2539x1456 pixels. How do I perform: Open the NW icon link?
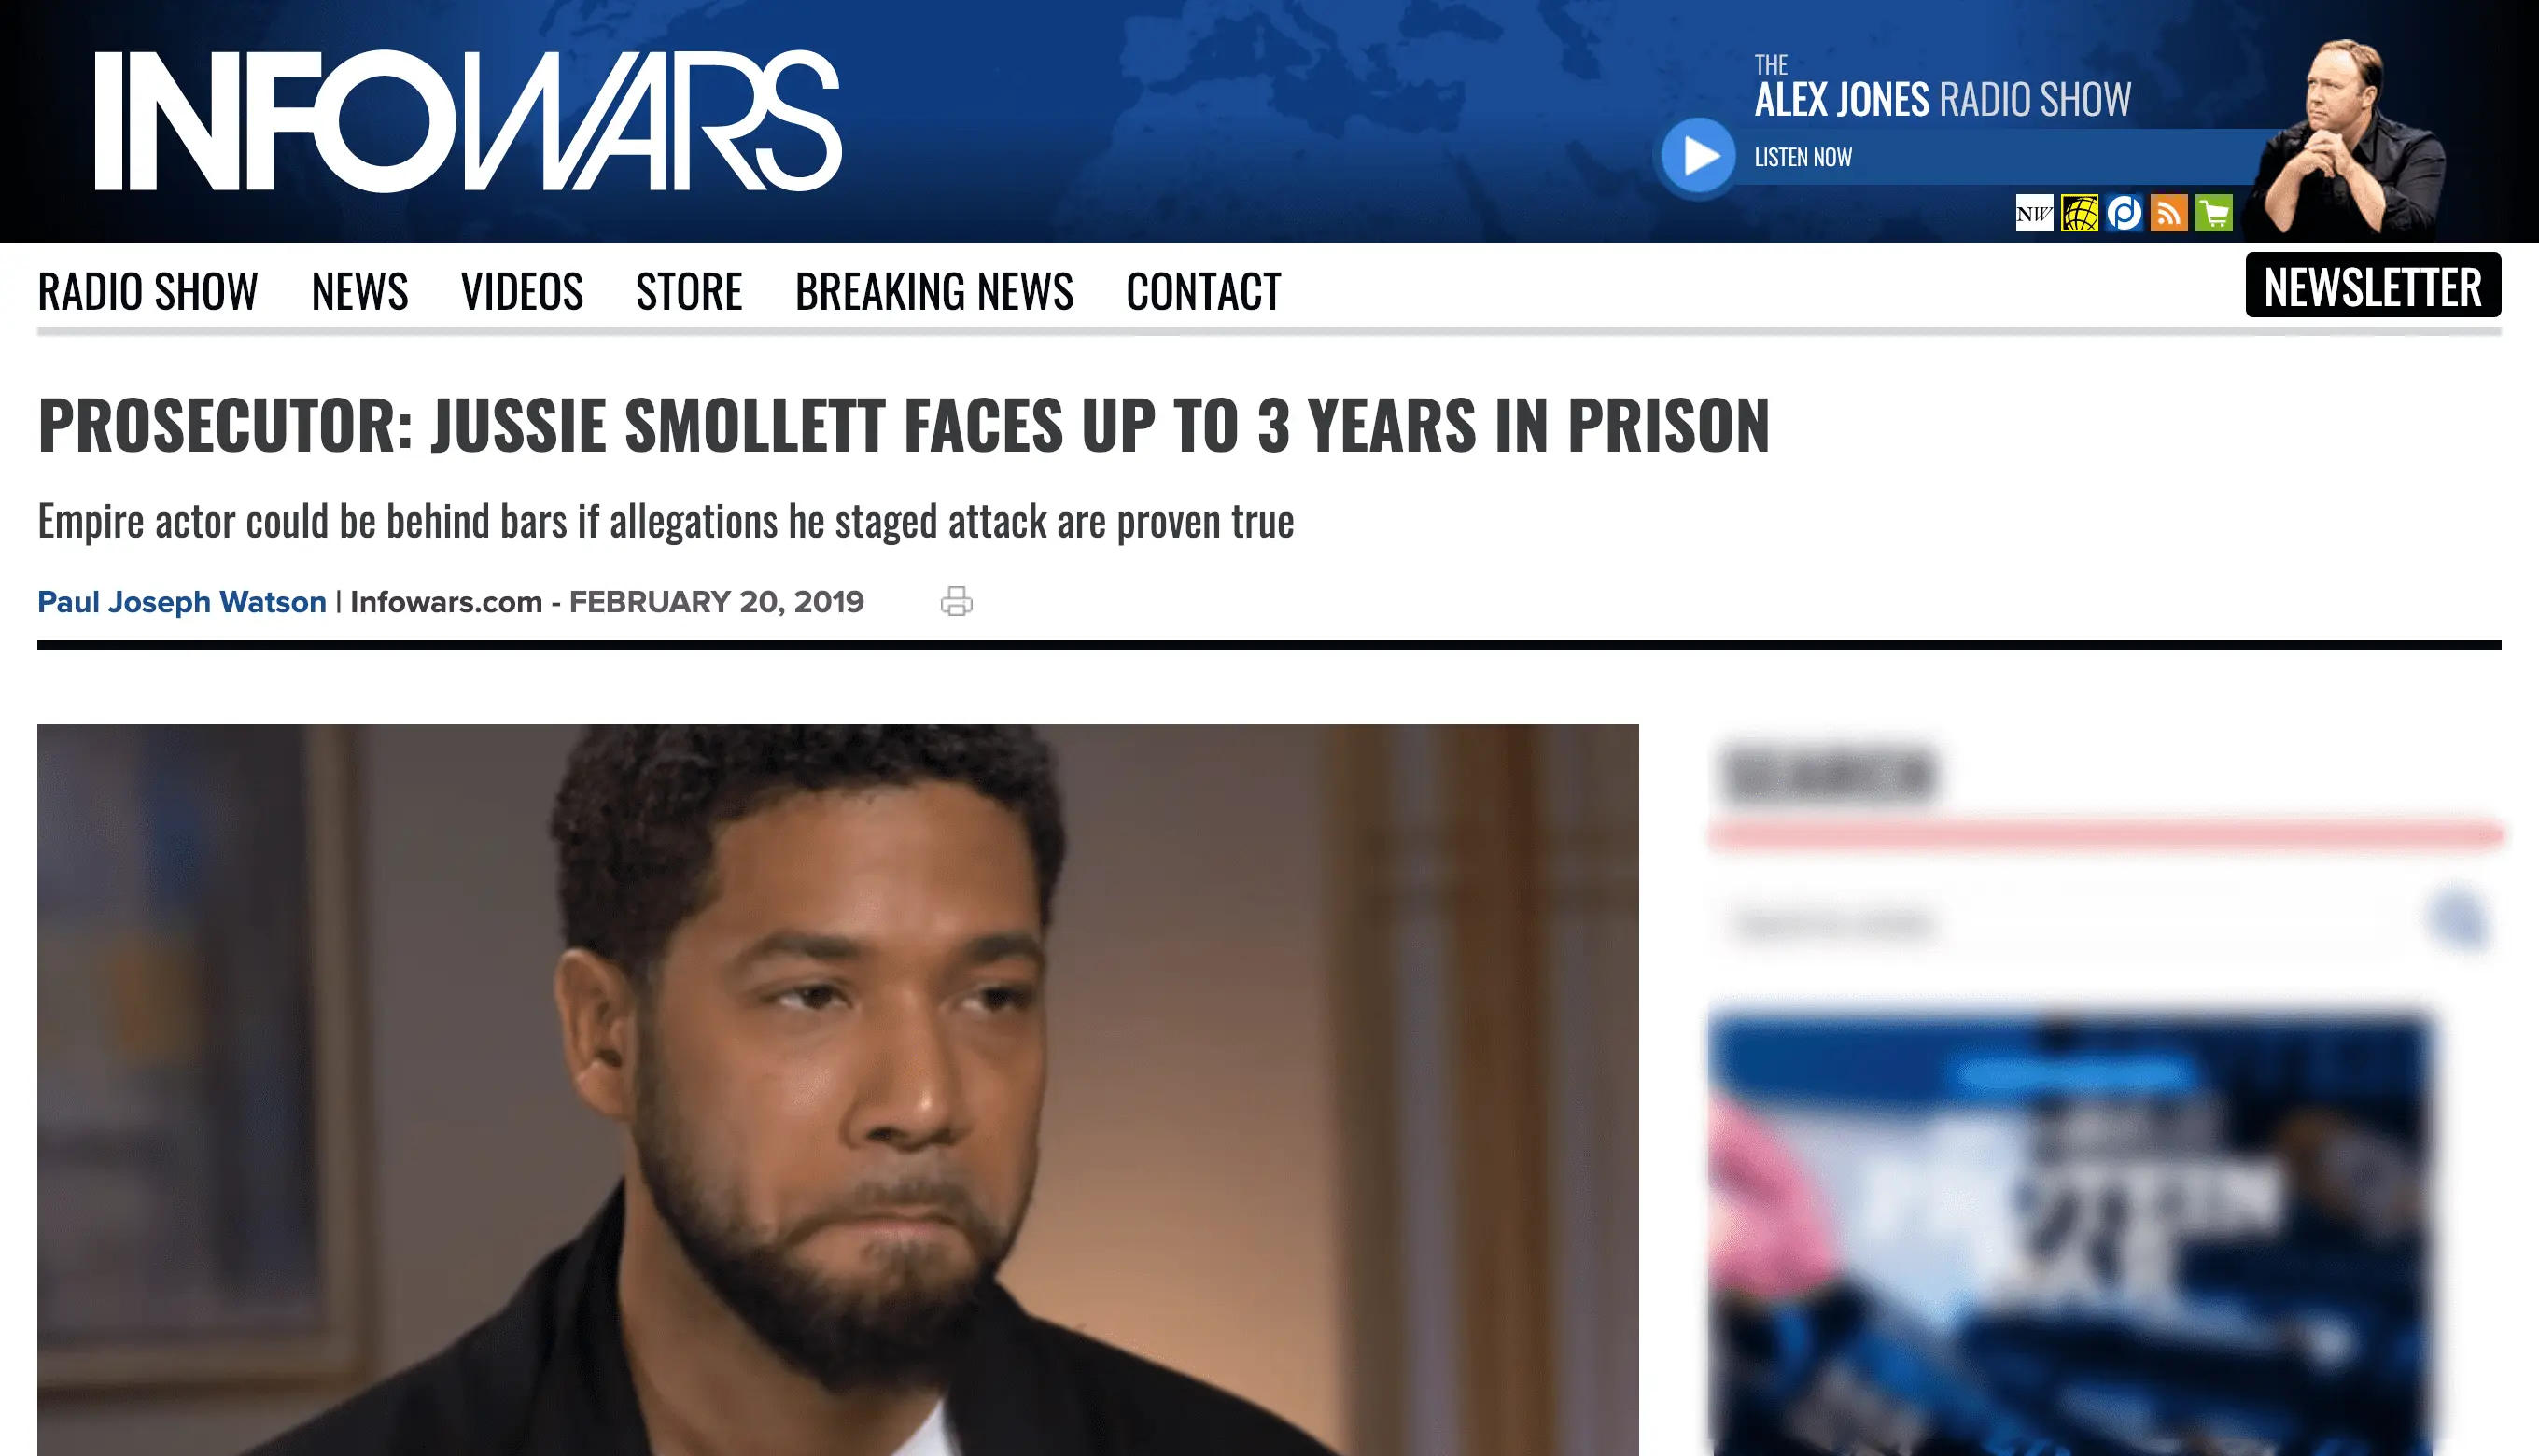(2034, 213)
